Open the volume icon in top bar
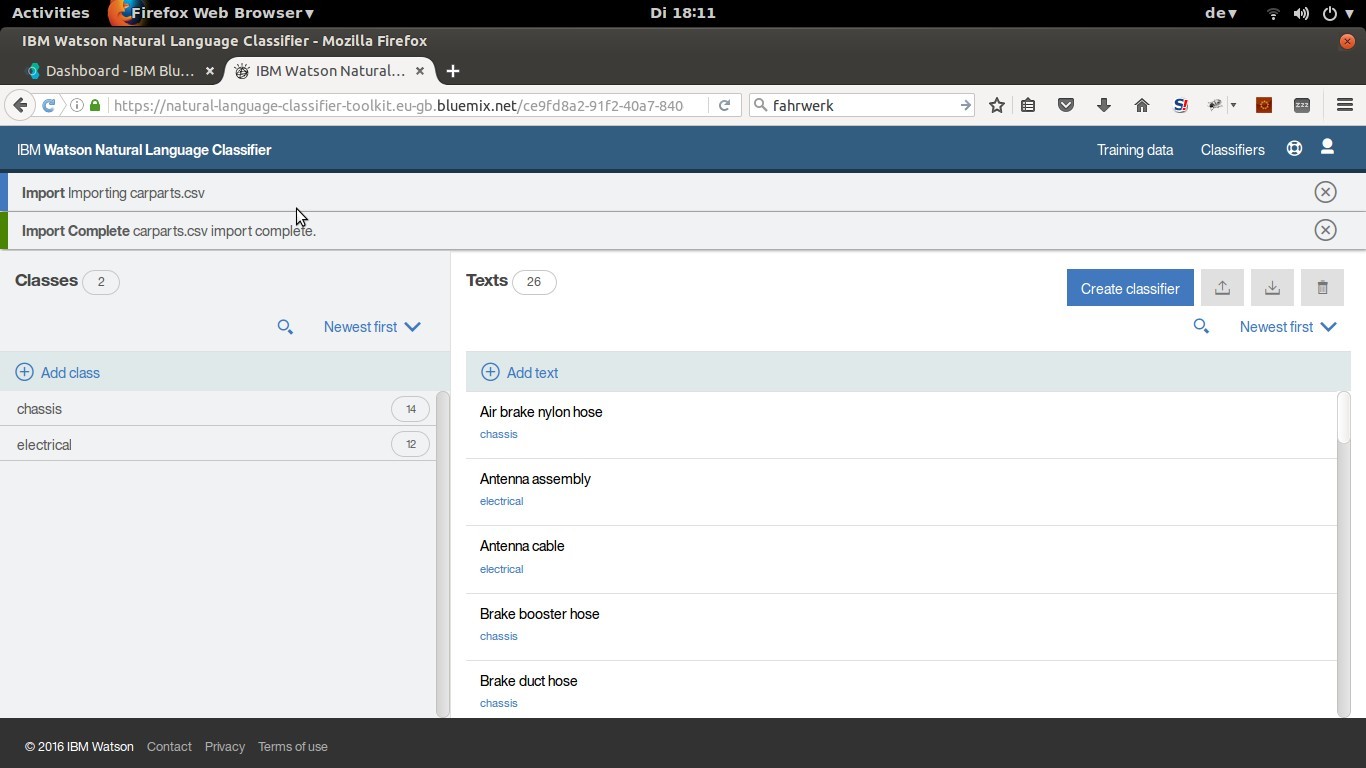 tap(1301, 13)
